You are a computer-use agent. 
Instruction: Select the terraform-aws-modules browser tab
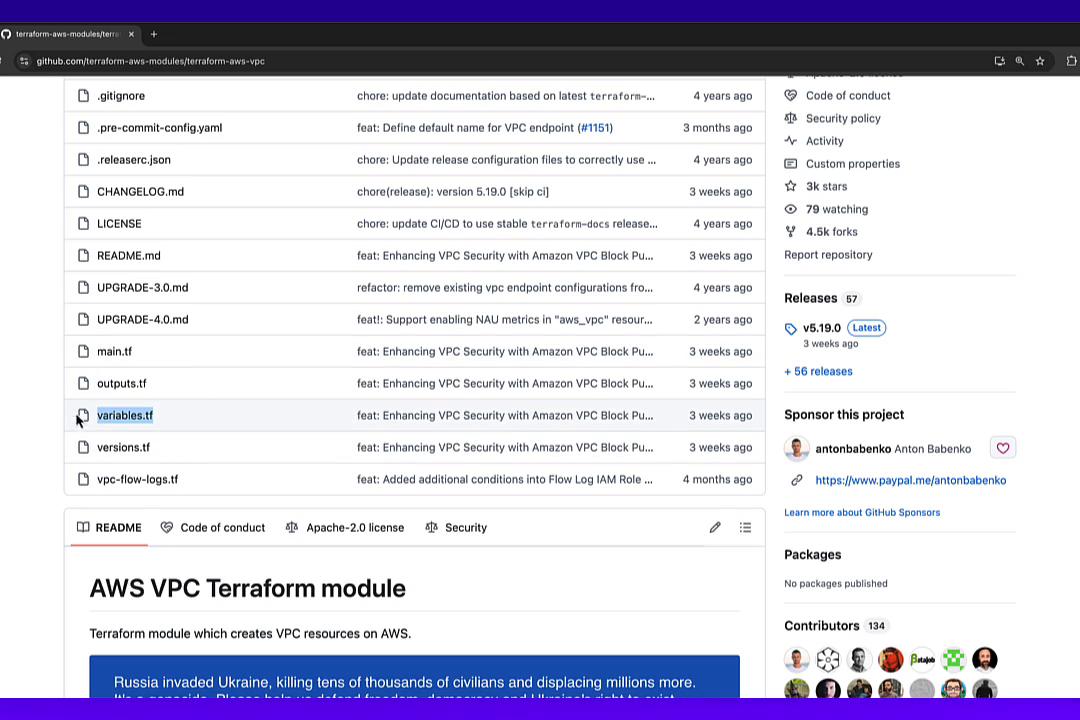(68, 34)
